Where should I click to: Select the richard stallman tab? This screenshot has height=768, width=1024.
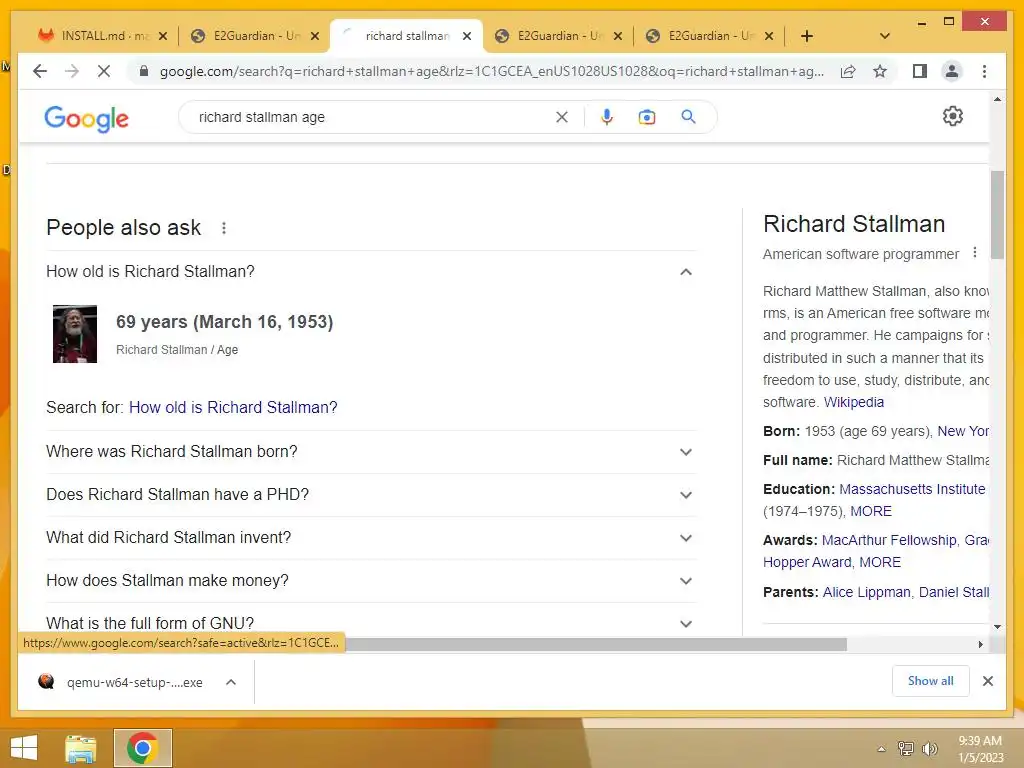click(406, 36)
